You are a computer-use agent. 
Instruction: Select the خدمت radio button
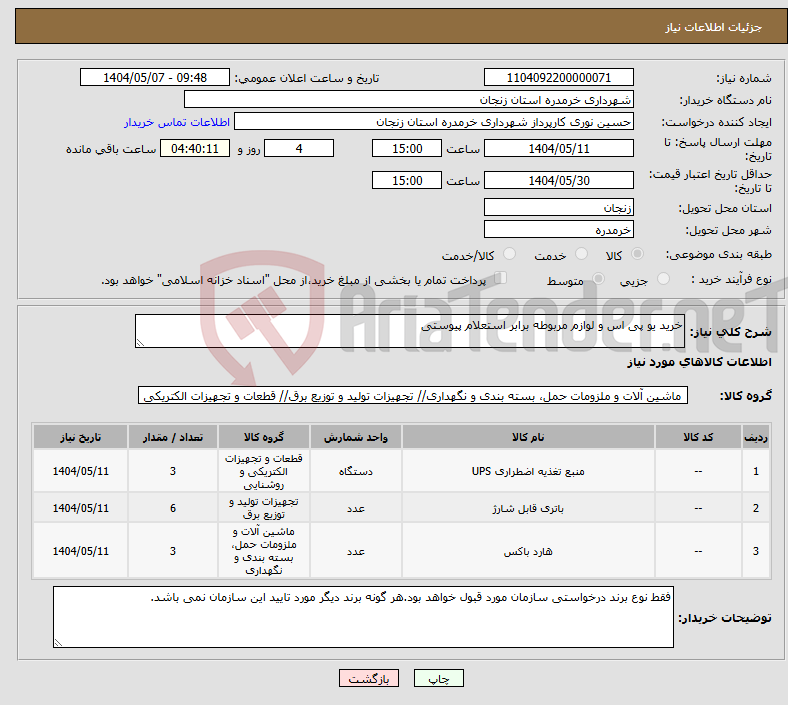click(x=581, y=254)
